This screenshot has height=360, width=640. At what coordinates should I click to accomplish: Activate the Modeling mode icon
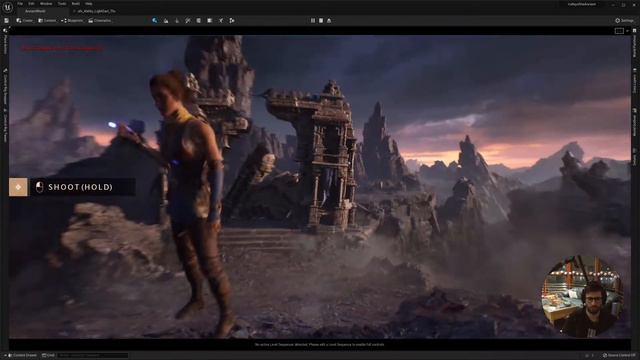click(199, 20)
